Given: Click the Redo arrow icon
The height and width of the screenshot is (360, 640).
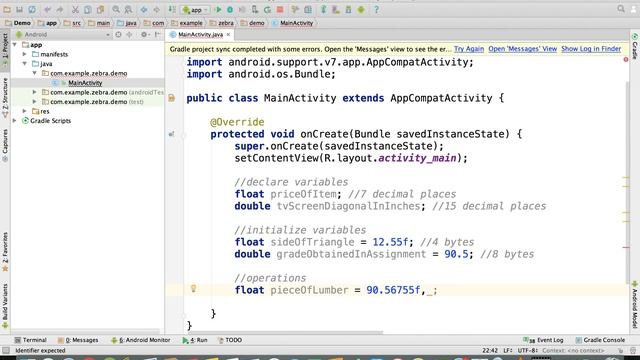Looking at the screenshot, I should (60, 9).
